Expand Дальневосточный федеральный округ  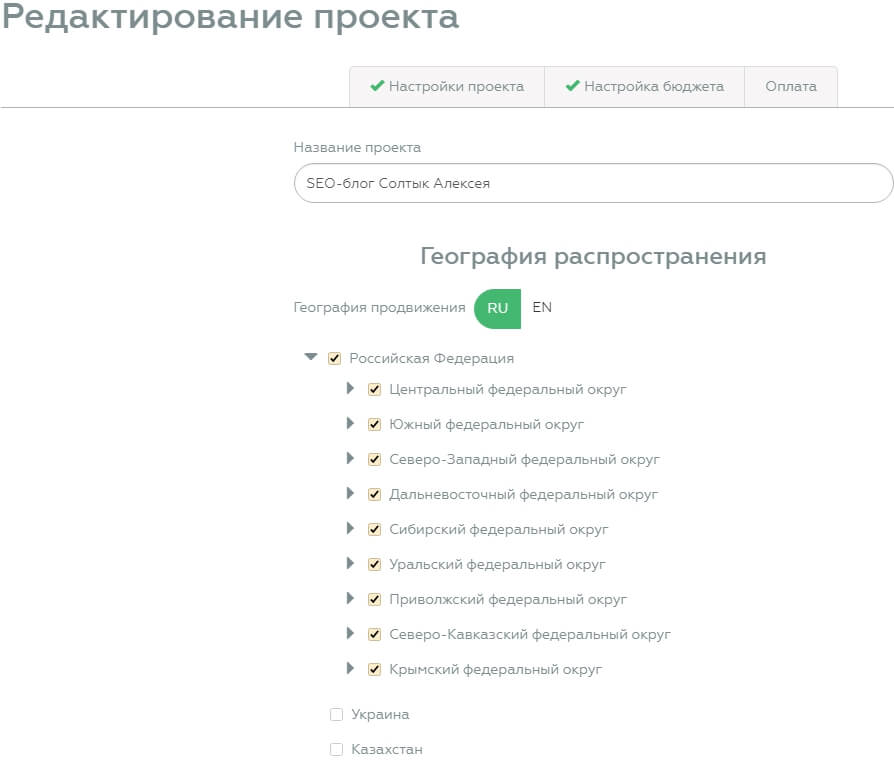tap(350, 493)
